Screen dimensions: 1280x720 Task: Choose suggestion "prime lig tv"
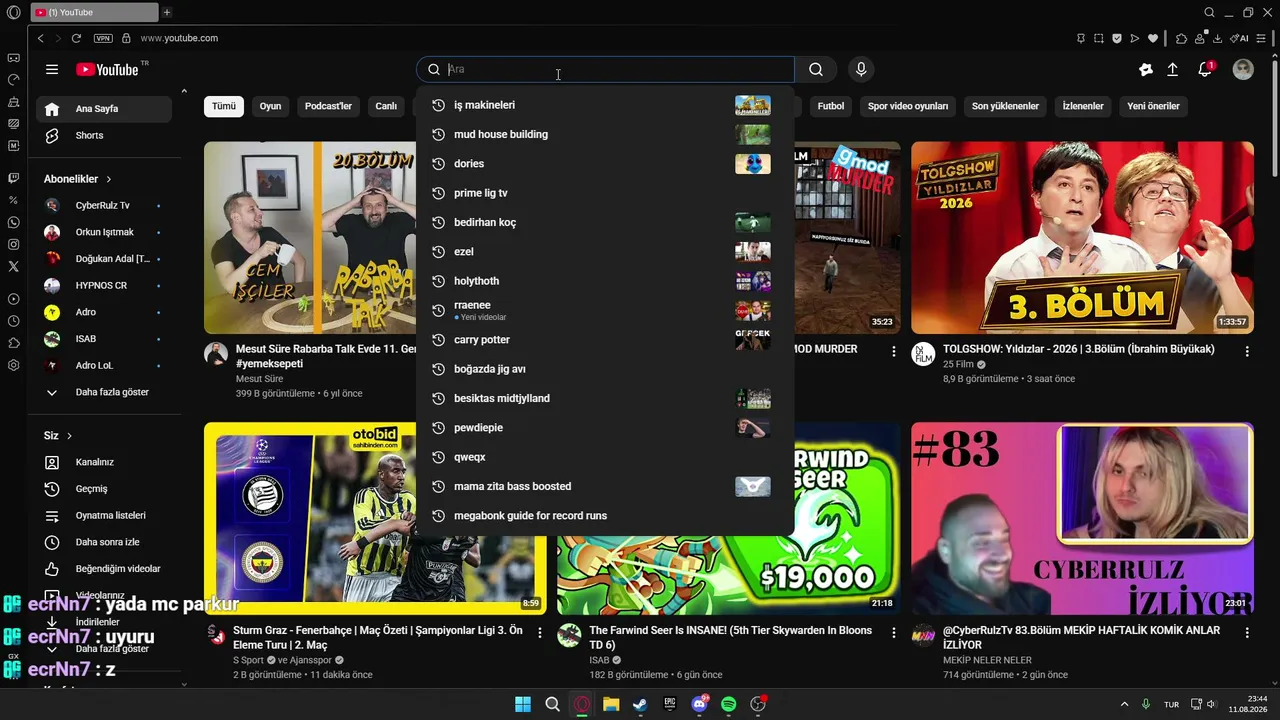click(x=605, y=193)
